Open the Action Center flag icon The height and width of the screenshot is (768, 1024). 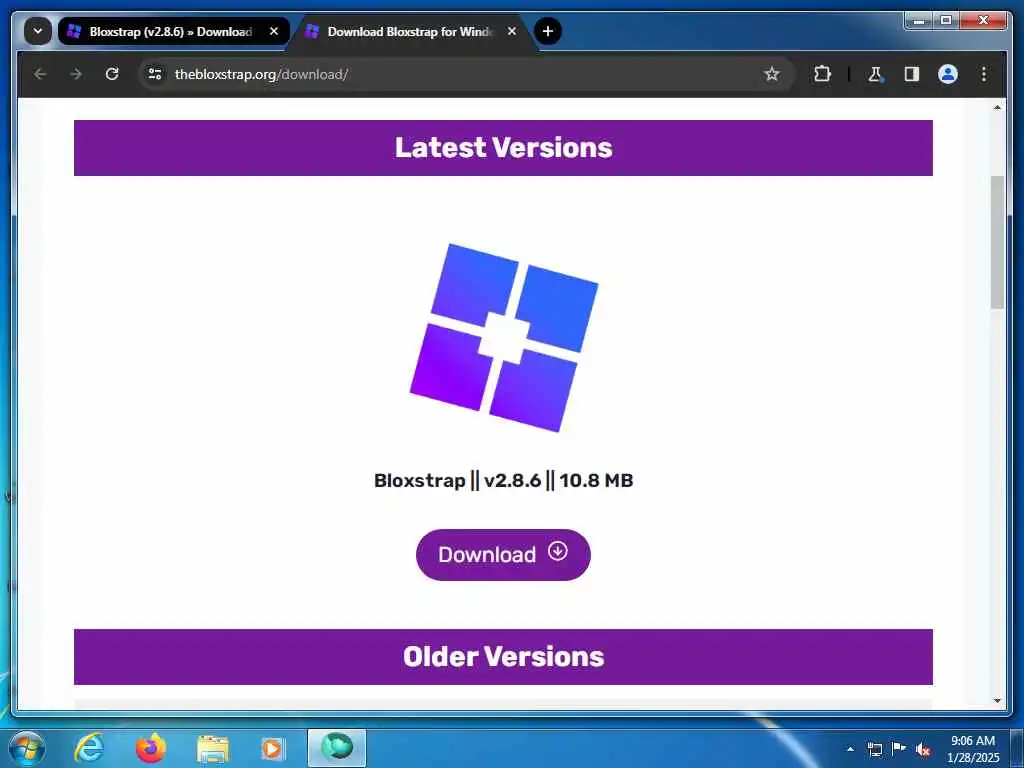(899, 748)
